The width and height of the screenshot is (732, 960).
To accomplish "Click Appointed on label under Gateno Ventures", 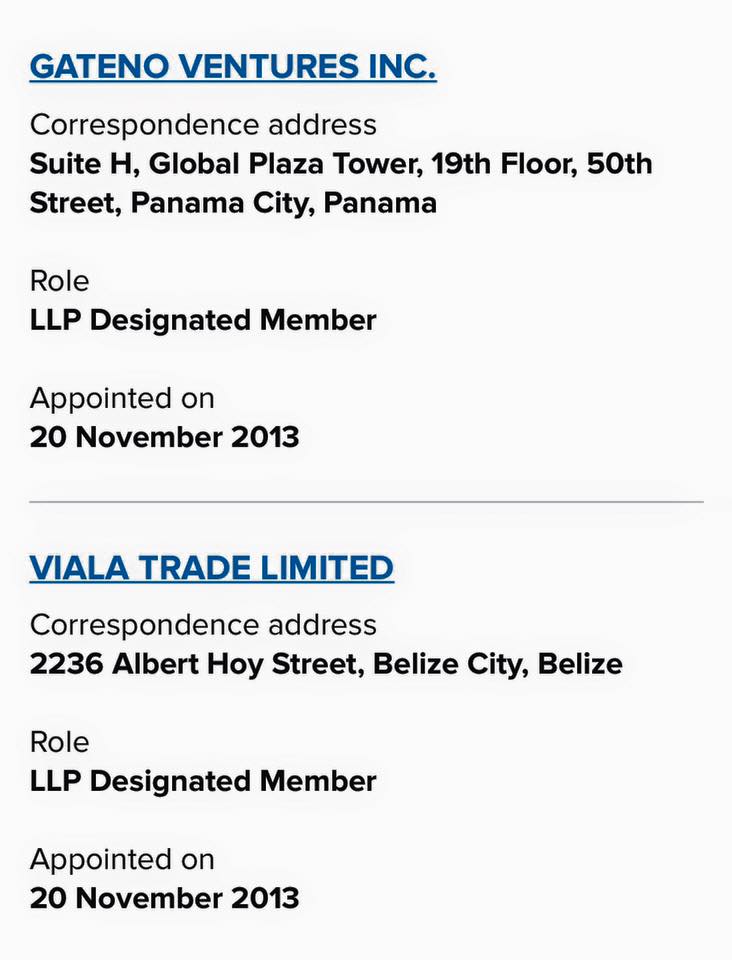I will pyautogui.click(x=122, y=398).
